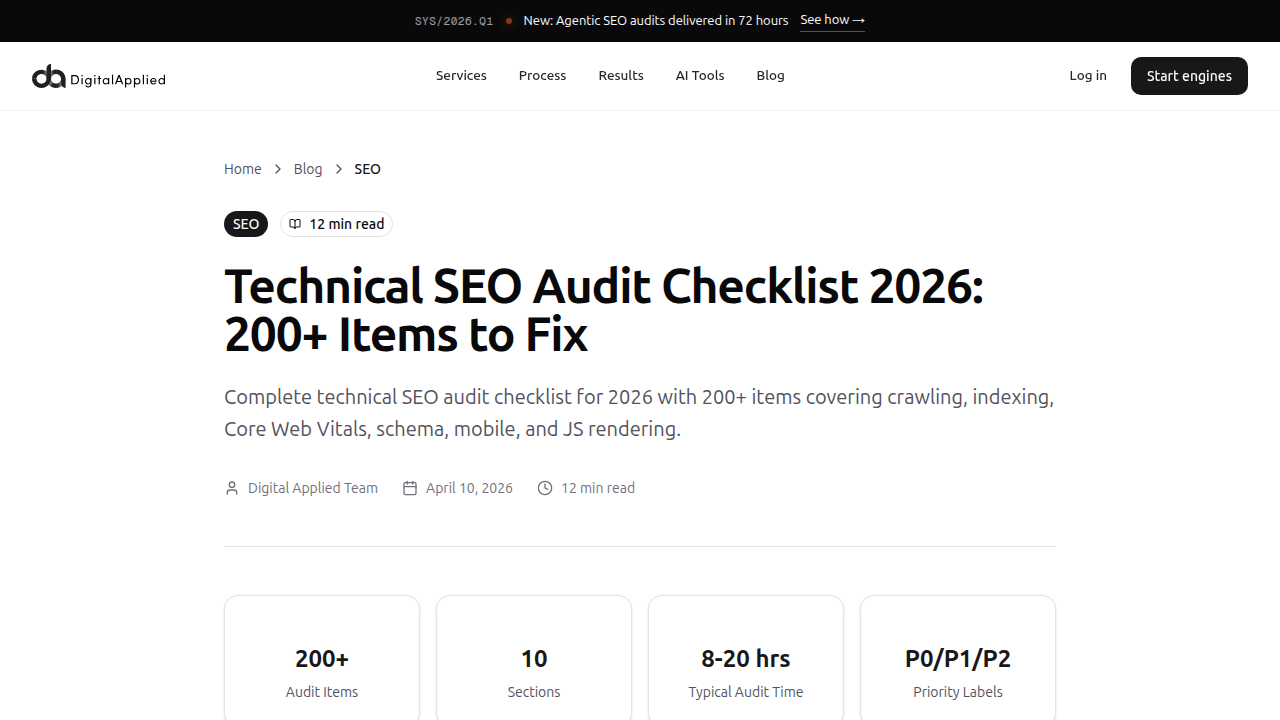Select Results in the navigation bar

(x=620, y=76)
